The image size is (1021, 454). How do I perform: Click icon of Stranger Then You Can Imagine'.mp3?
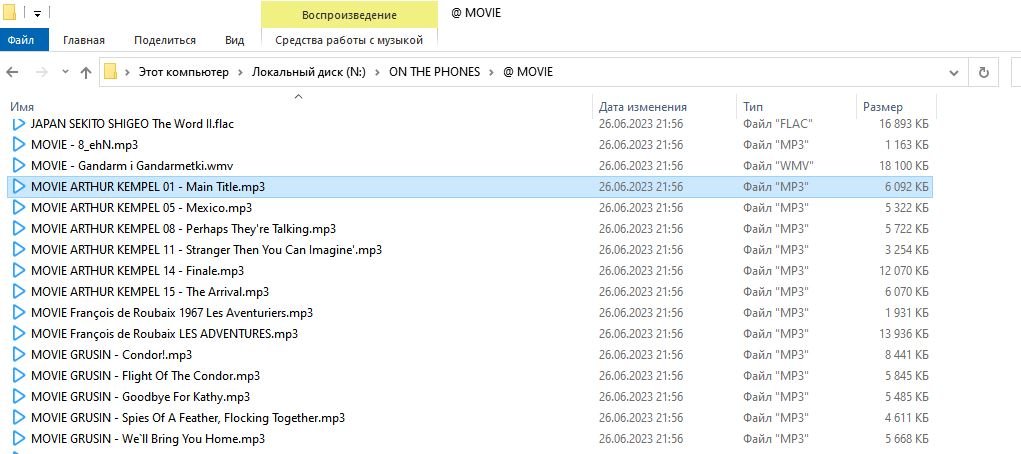tap(19, 249)
